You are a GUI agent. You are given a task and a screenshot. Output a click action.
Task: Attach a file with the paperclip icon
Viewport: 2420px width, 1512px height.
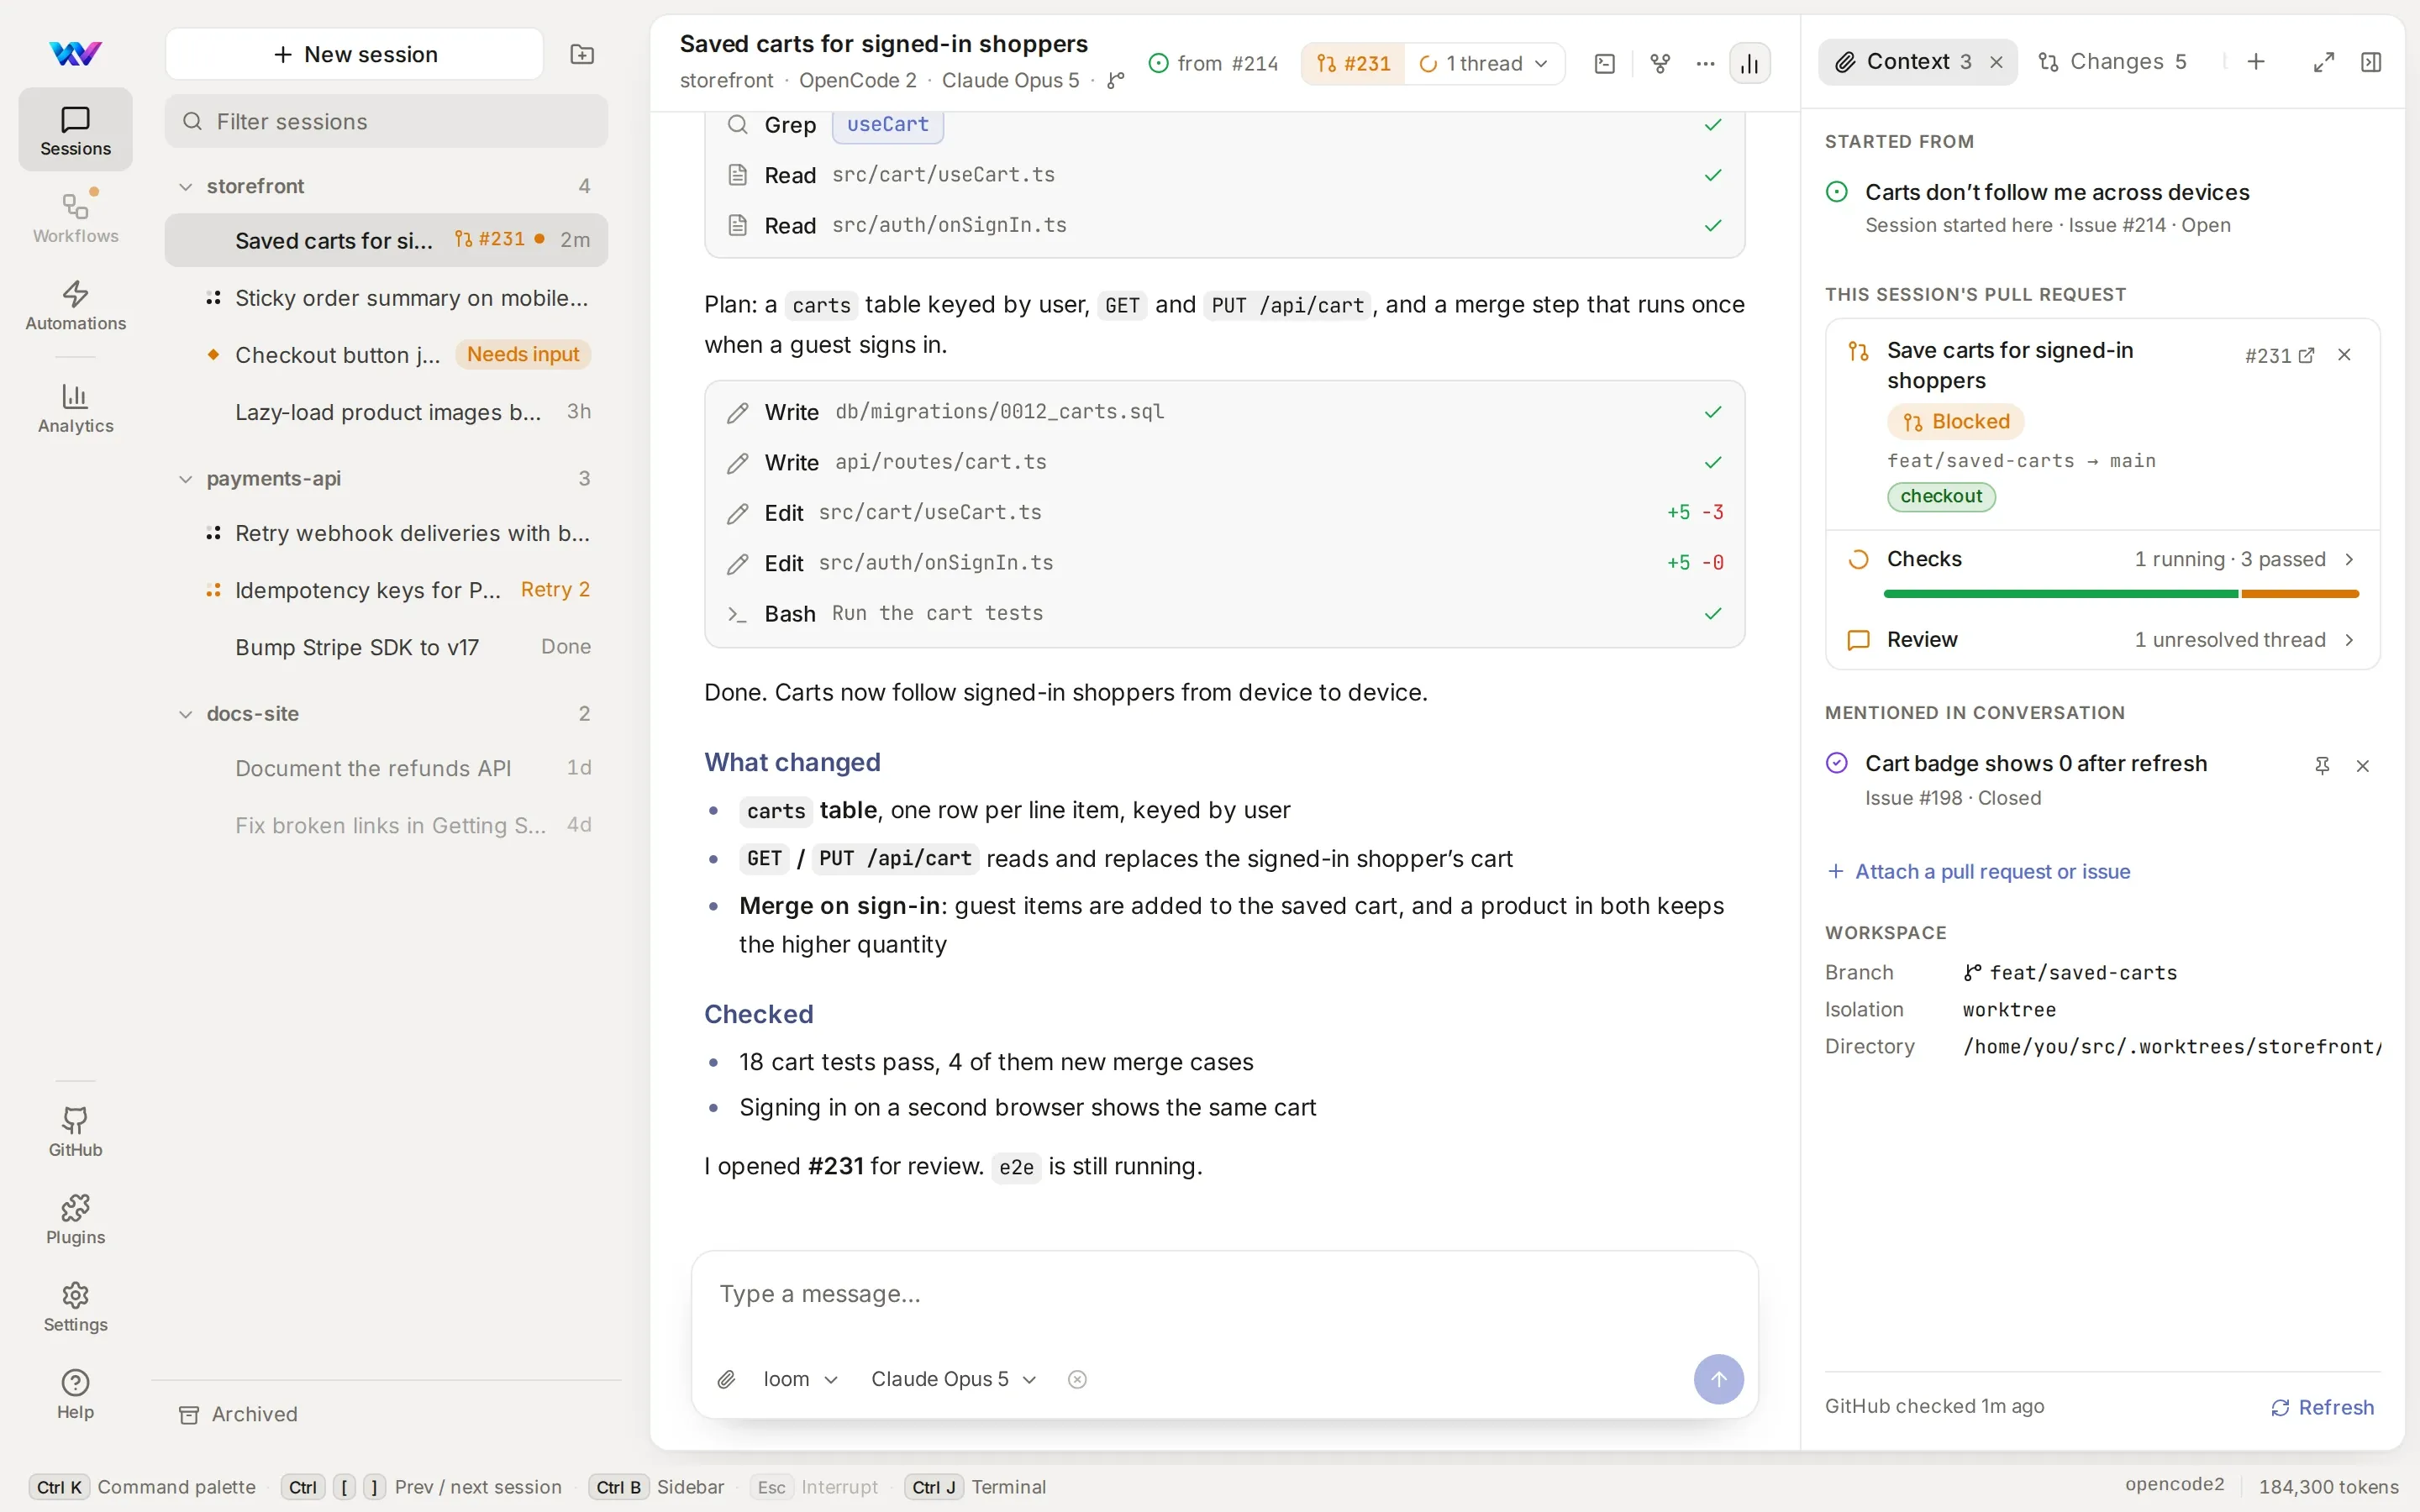click(727, 1379)
